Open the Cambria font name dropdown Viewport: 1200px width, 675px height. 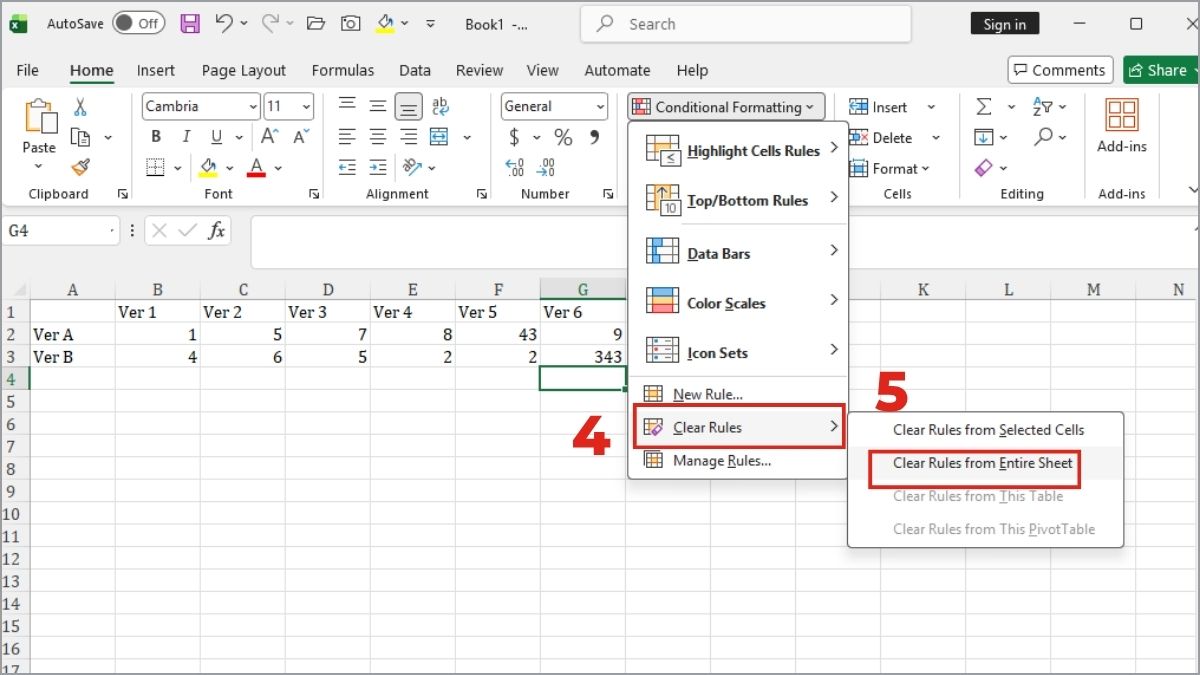click(251, 106)
